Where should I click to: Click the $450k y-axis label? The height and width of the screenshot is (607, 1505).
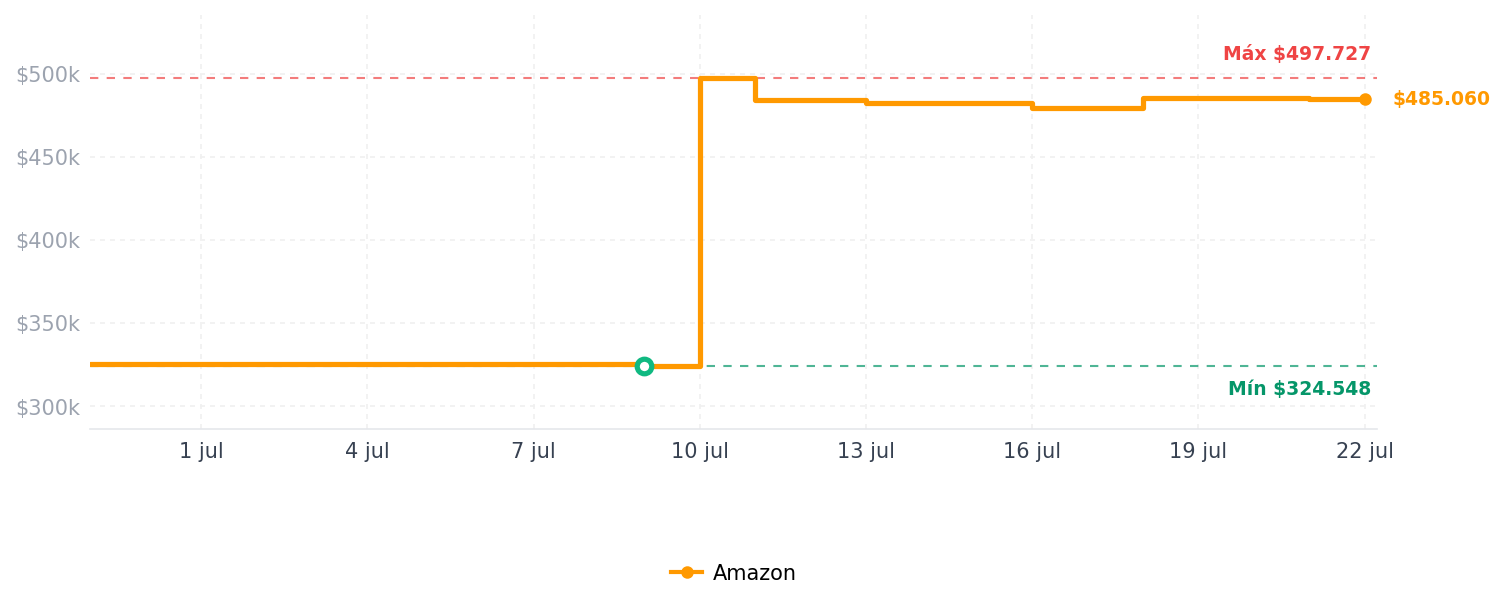point(48,158)
